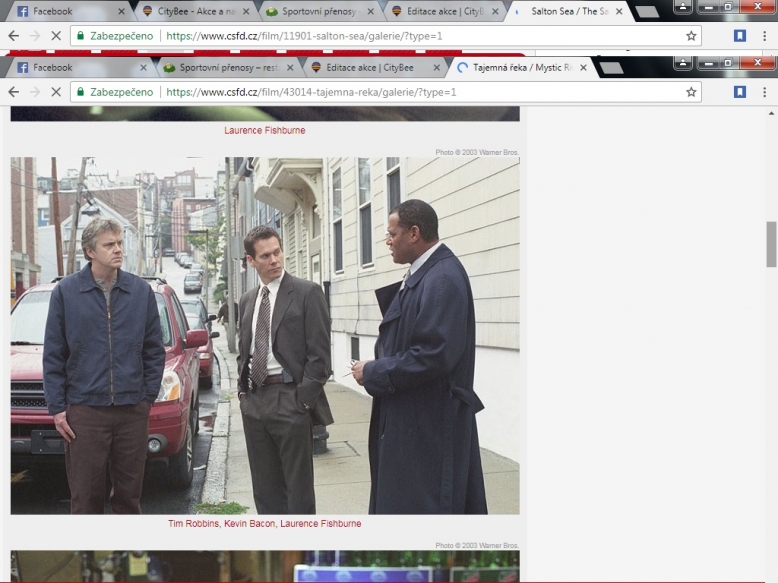
Task: Open the photo of three men on street
Action: tap(265, 335)
